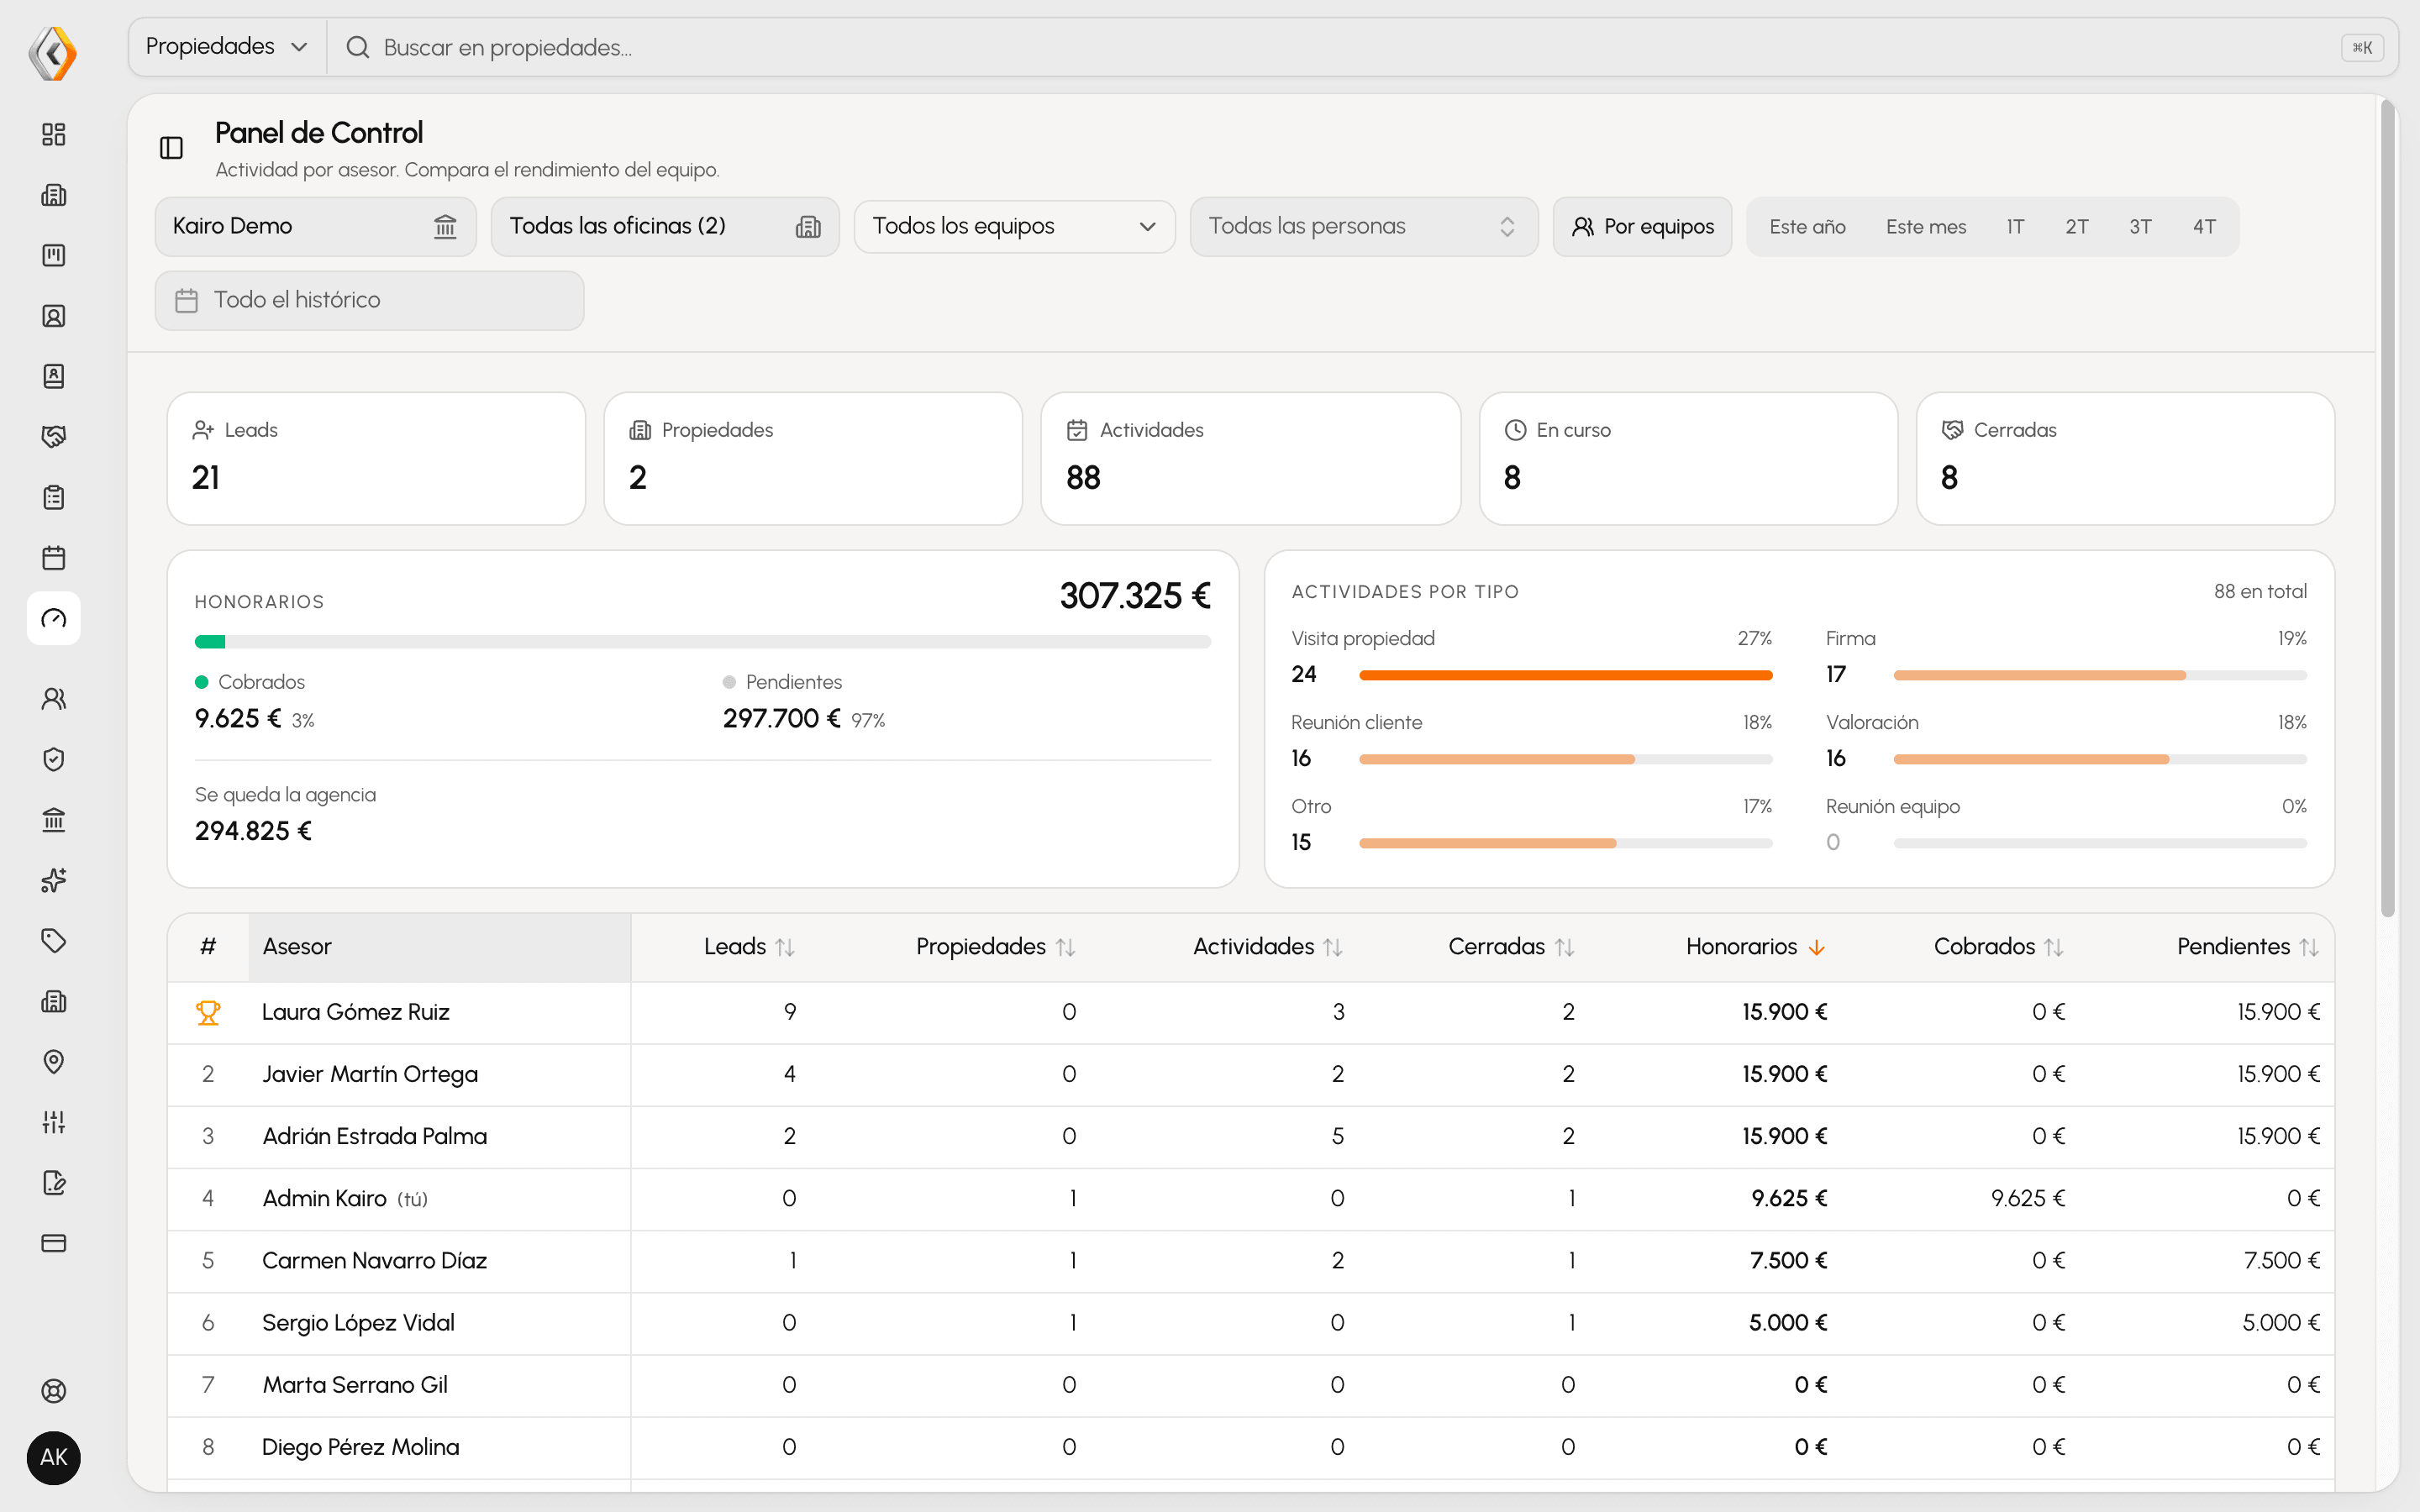Expand the Propiedades search scope dropdown

coord(227,47)
